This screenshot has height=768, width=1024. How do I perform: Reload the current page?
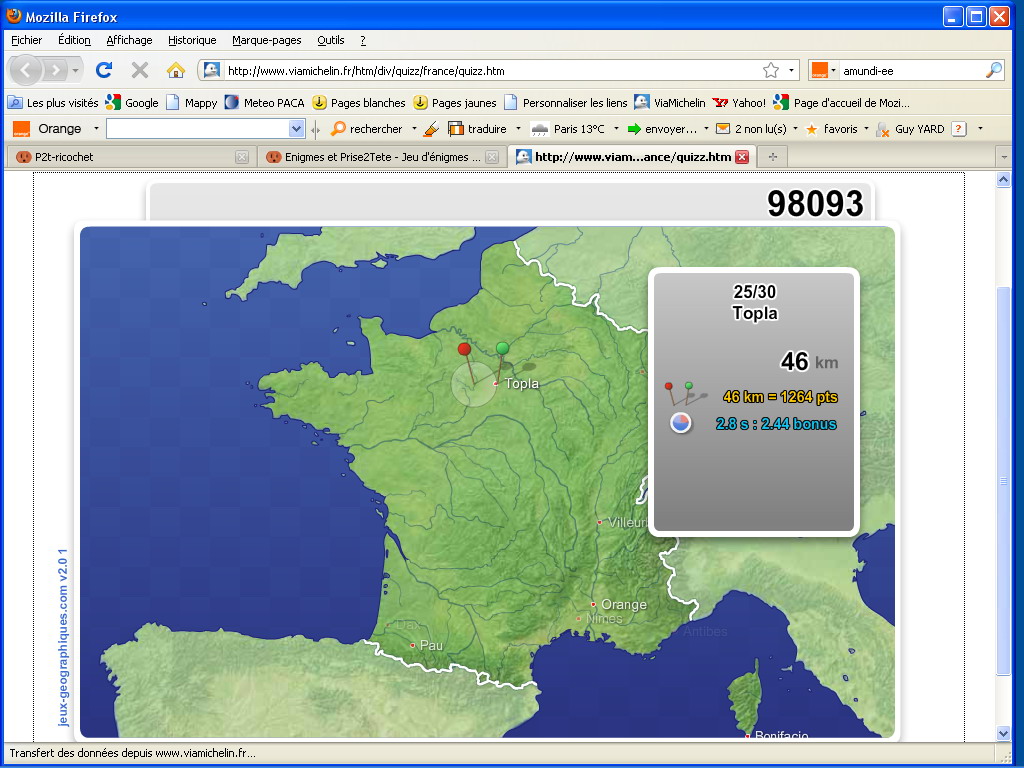pos(104,70)
